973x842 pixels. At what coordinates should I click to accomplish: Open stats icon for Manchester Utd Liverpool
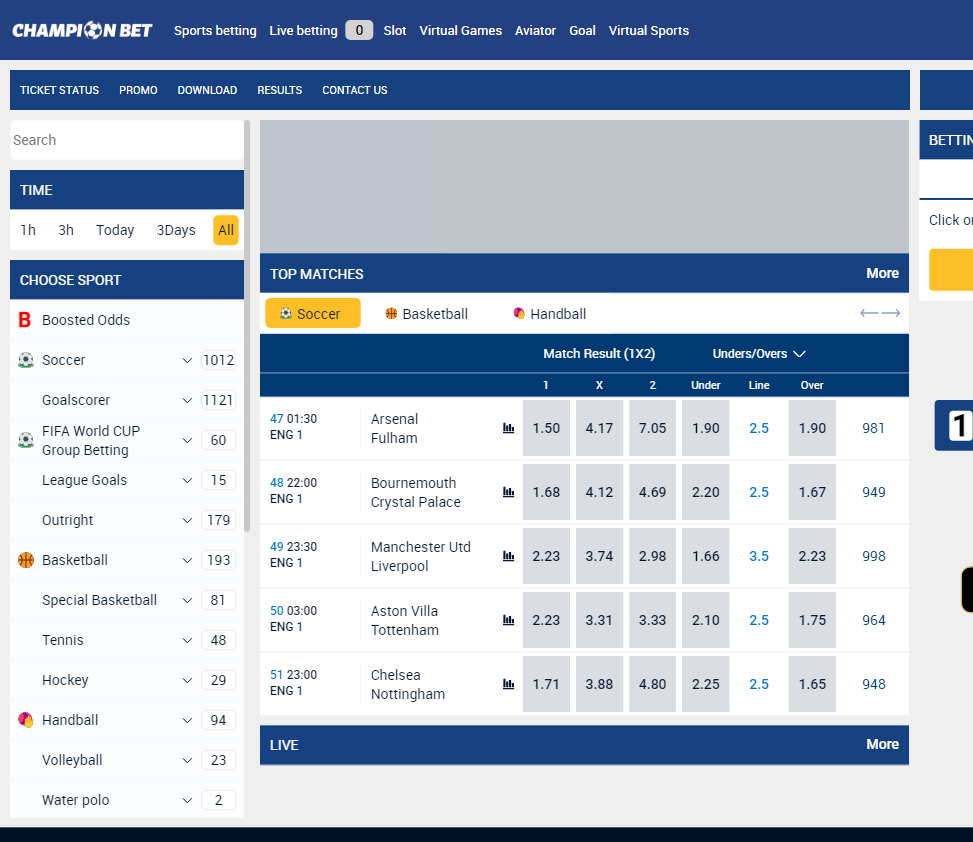pyautogui.click(x=508, y=556)
